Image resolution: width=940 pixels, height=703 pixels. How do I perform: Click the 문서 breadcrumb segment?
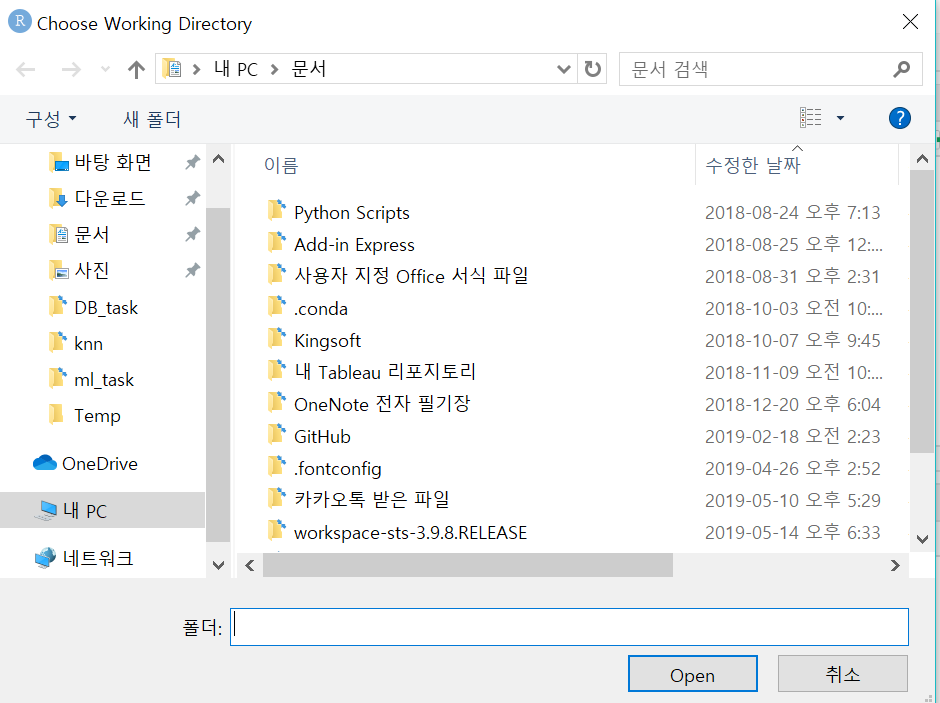pyautogui.click(x=308, y=69)
